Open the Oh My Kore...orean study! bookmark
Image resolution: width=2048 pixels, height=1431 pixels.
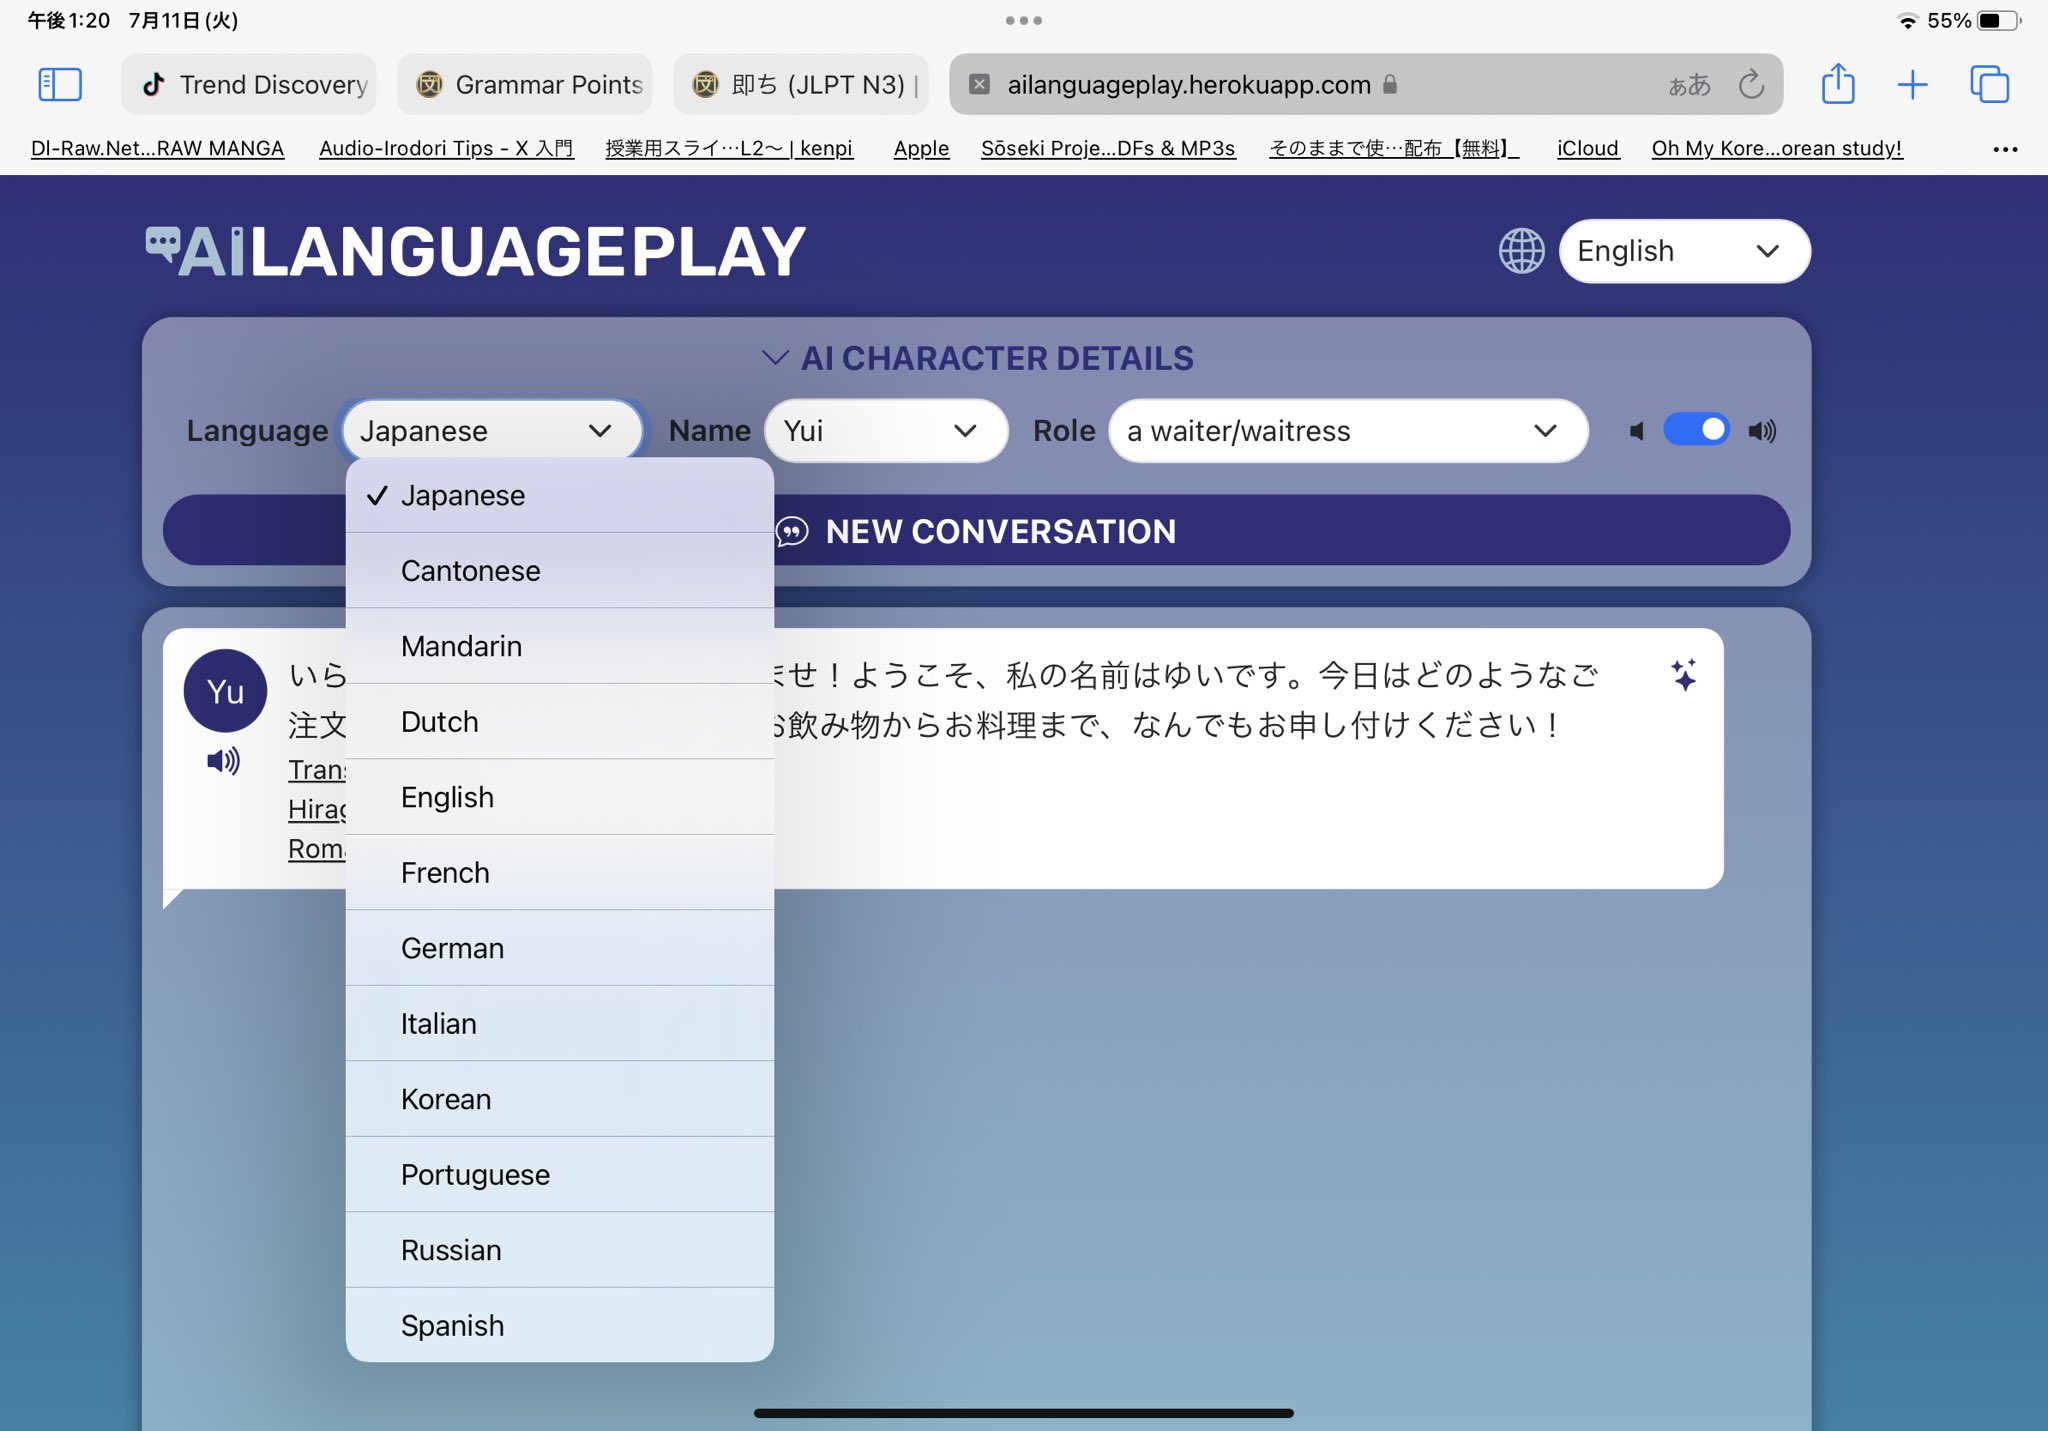pos(1776,148)
